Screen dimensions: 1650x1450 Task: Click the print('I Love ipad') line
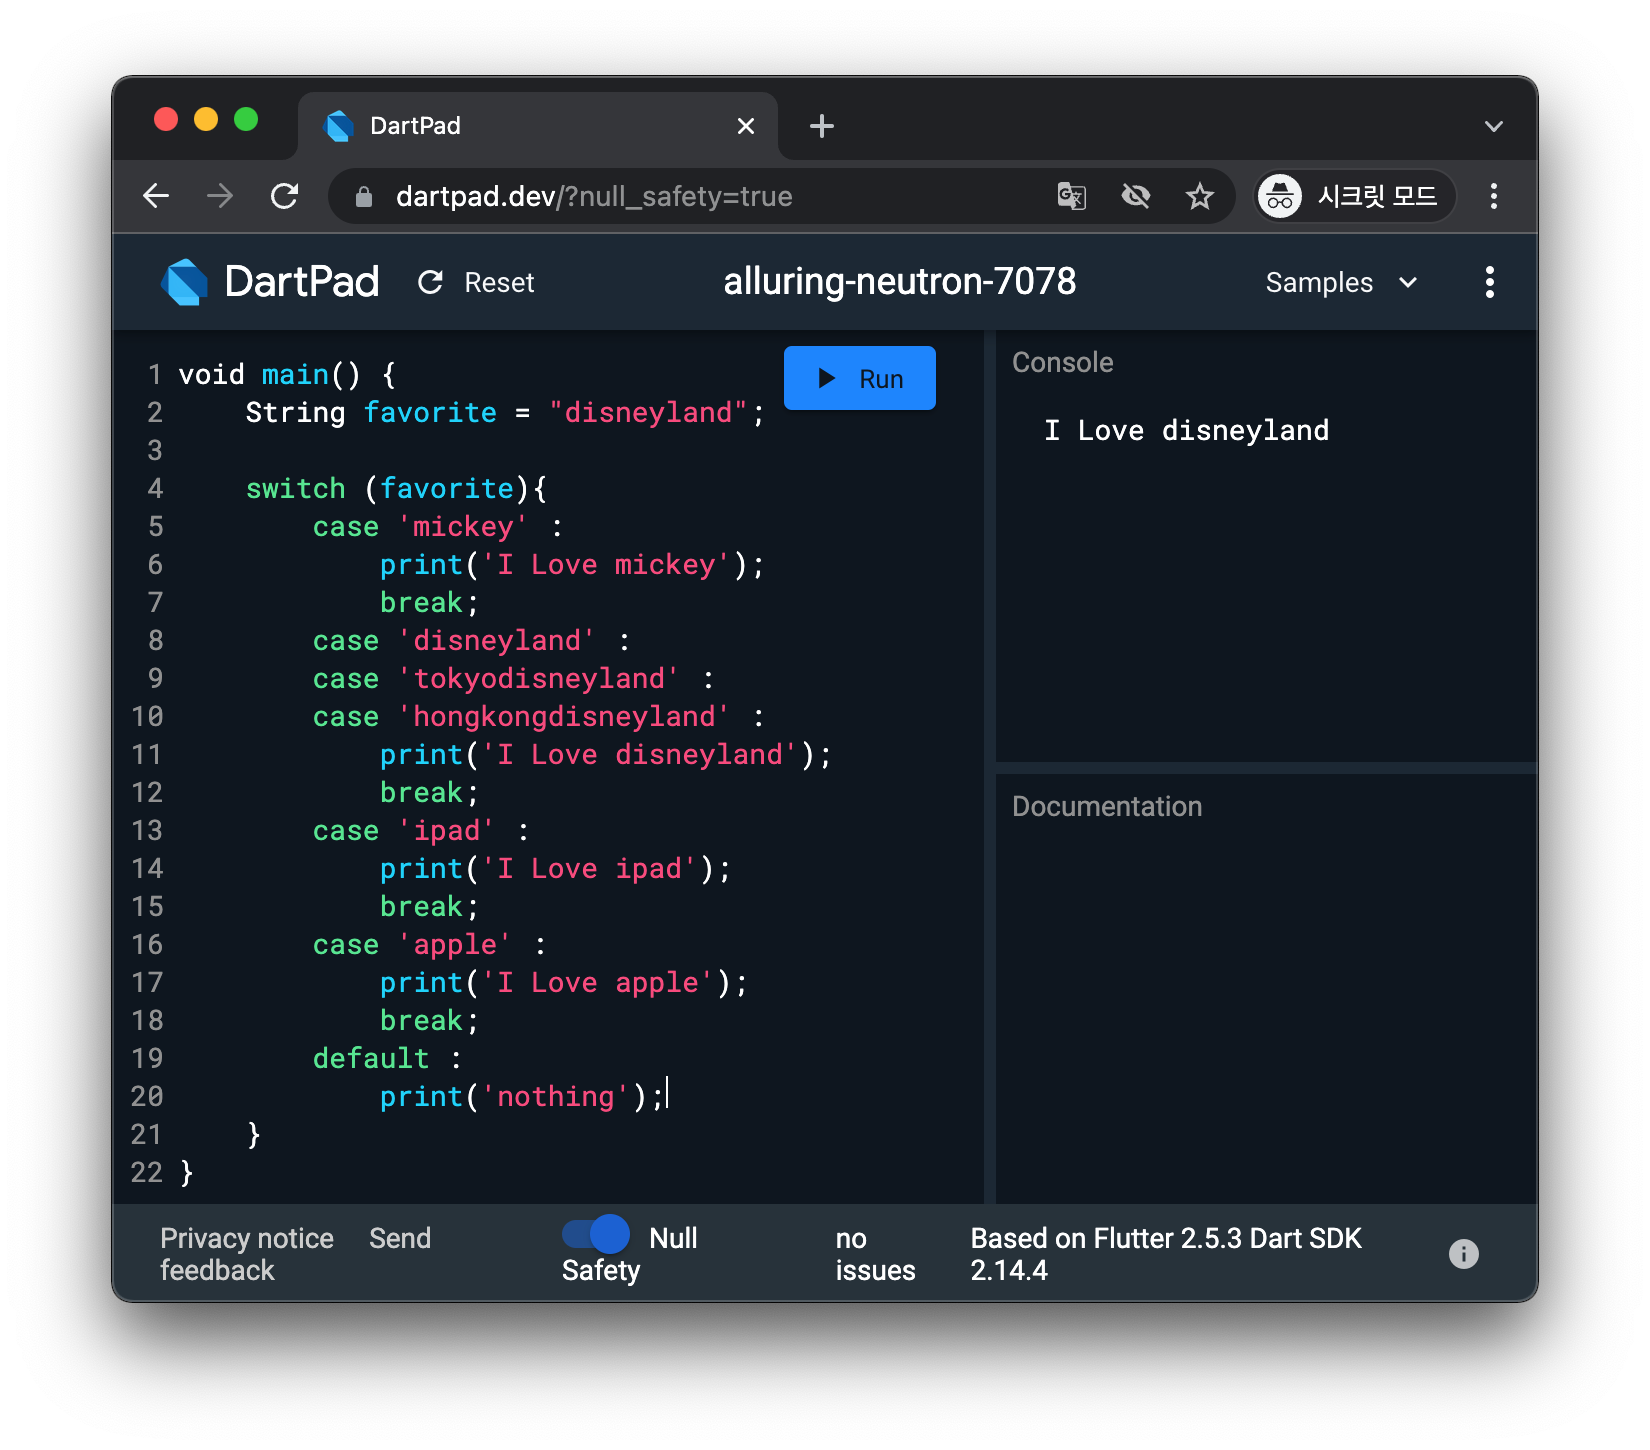(555, 869)
